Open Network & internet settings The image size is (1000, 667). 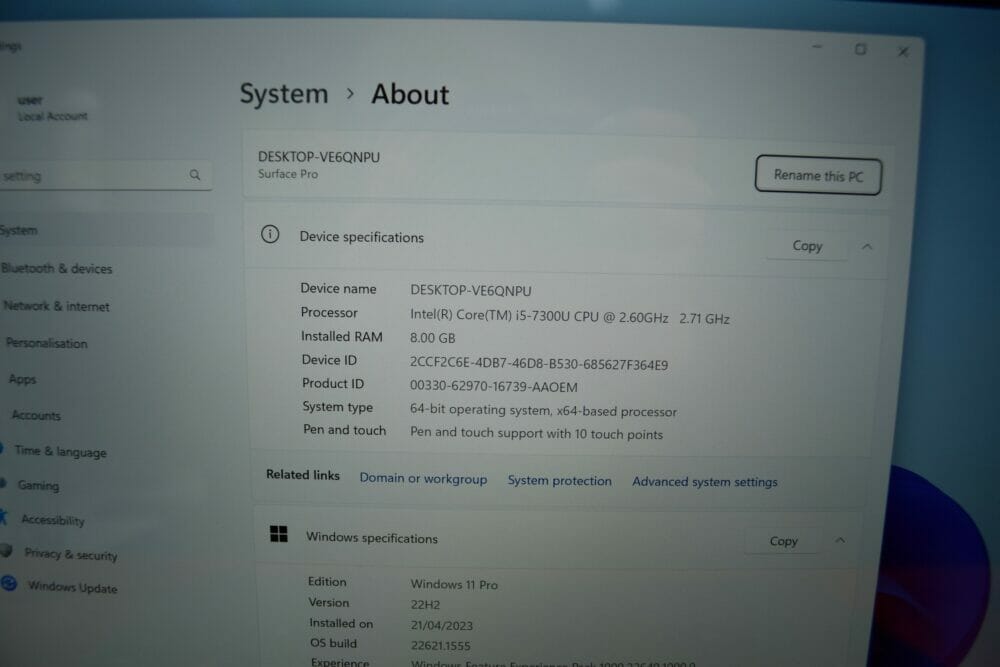point(57,306)
